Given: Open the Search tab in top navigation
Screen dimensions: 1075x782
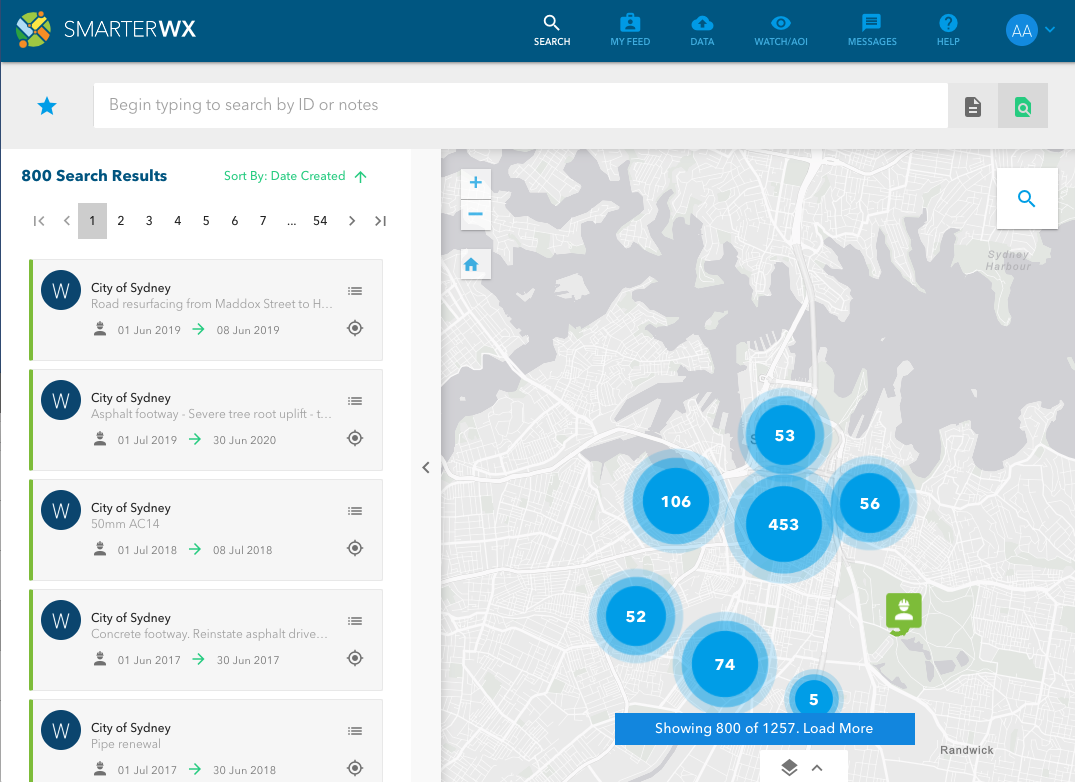Looking at the screenshot, I should [x=552, y=31].
